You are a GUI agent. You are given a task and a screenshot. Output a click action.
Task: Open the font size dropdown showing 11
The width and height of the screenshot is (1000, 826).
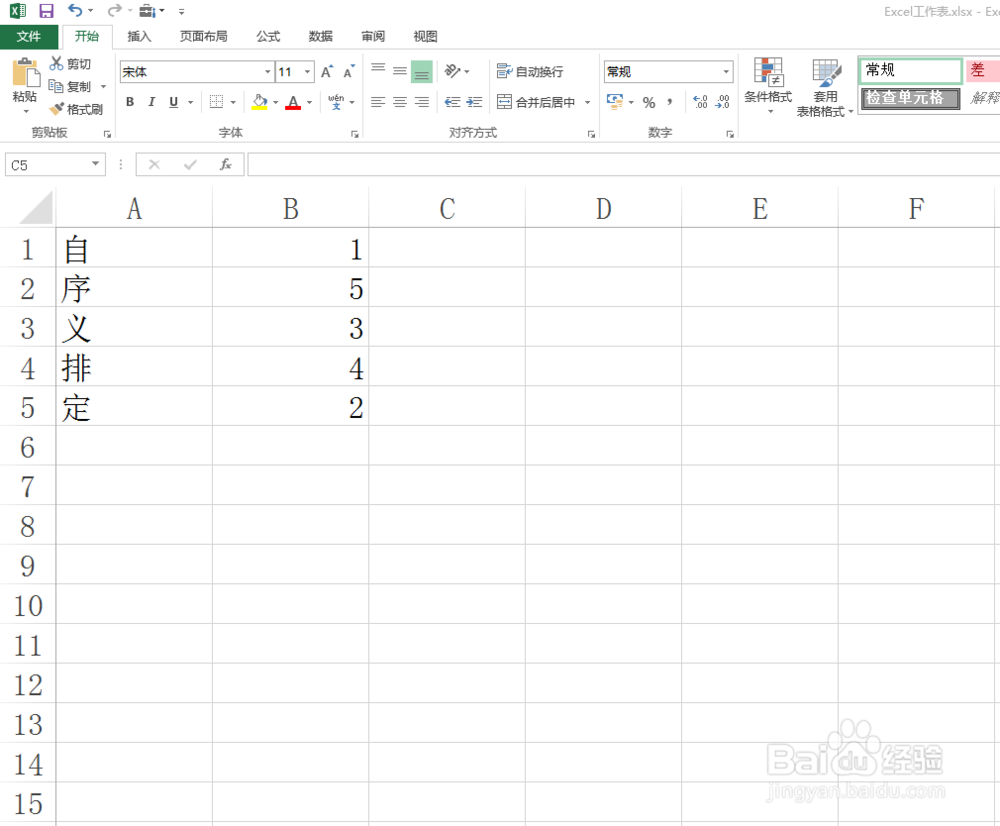point(307,71)
